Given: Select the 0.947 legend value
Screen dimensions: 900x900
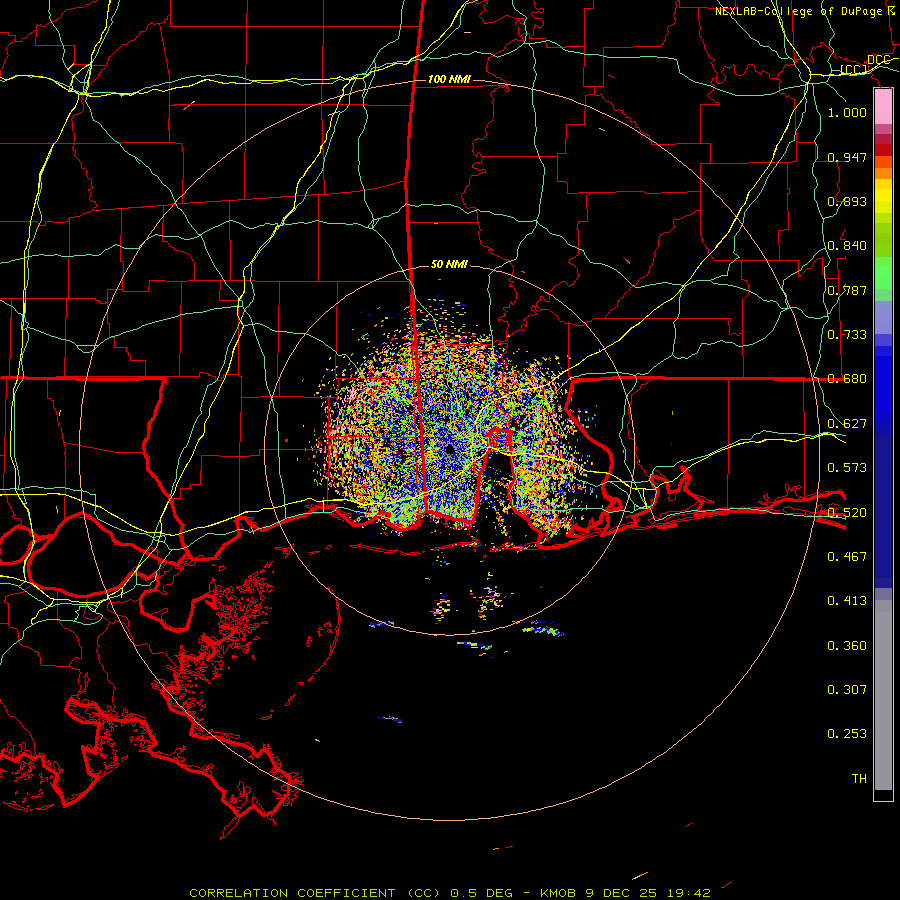Looking at the screenshot, I should 847,157.
